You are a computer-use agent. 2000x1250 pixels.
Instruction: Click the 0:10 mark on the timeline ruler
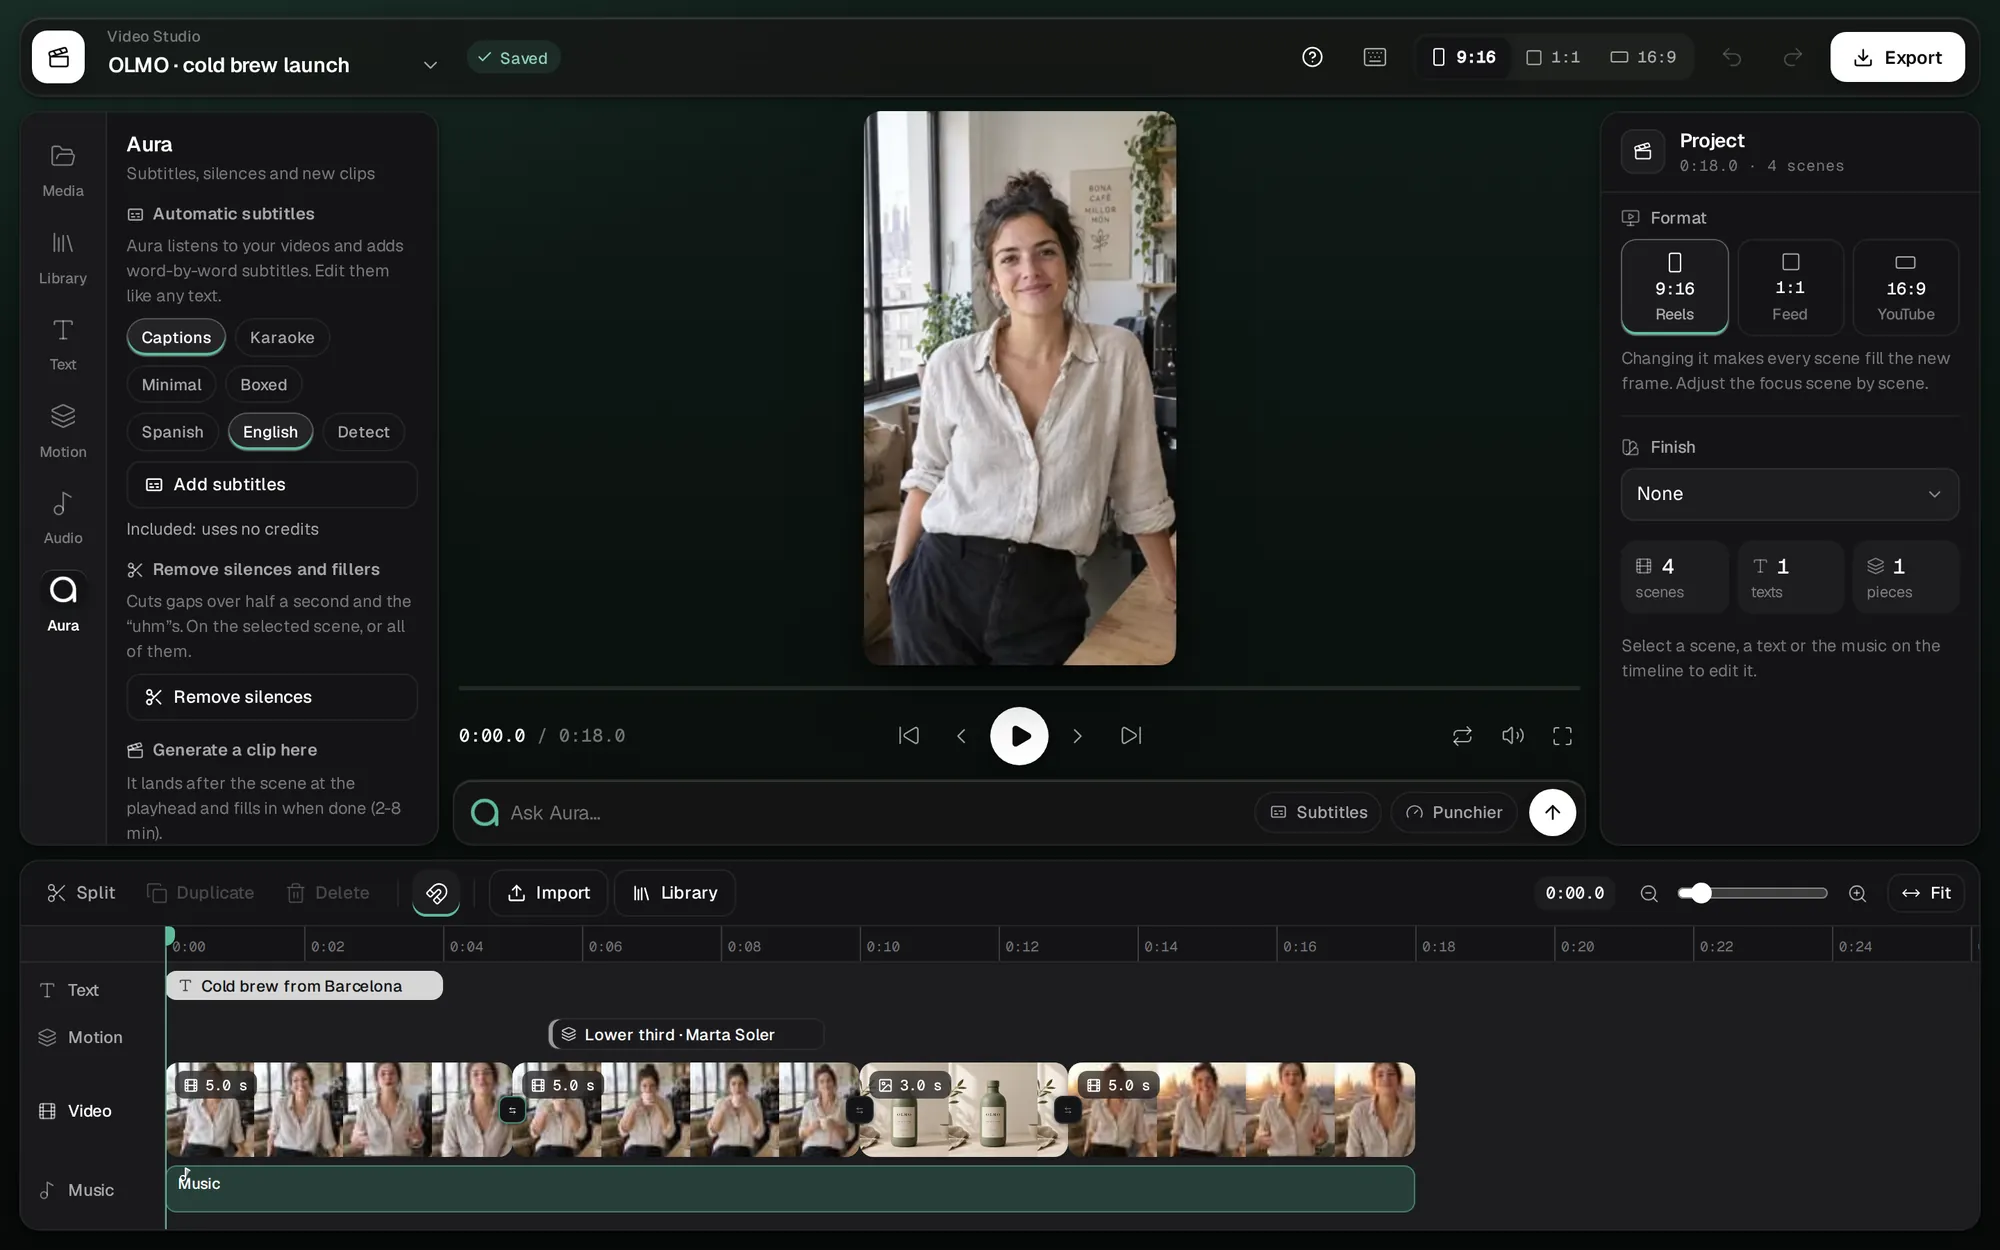tap(881, 946)
